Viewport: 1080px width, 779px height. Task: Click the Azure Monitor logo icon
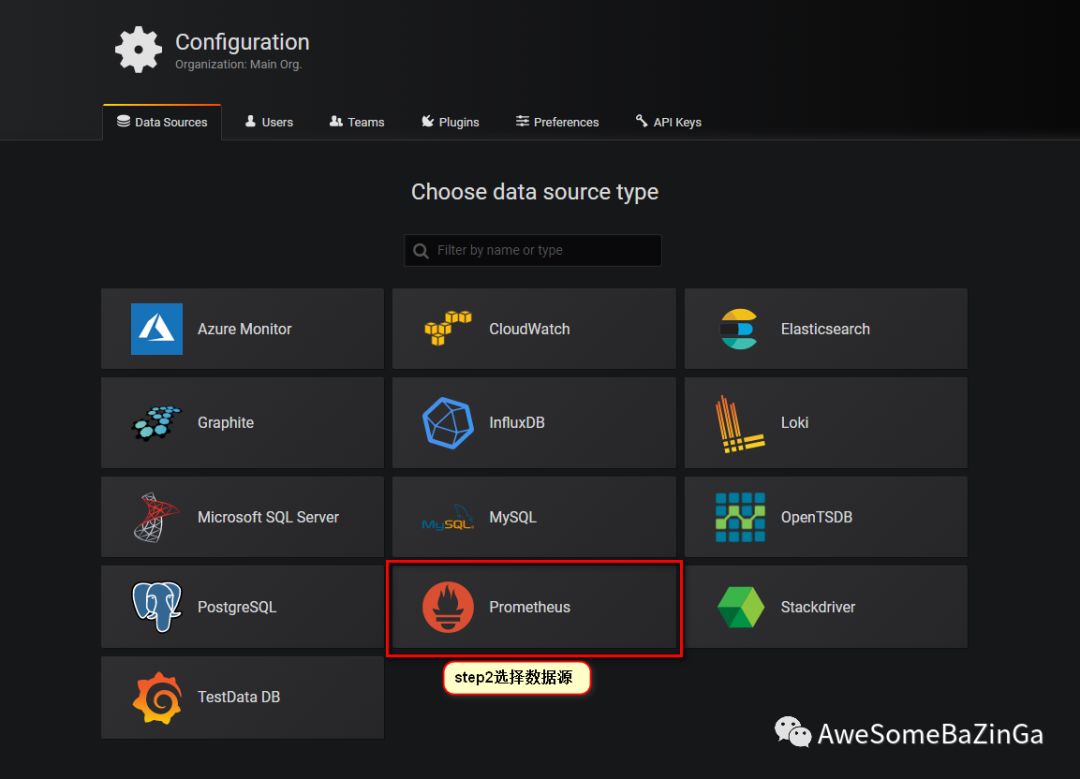point(156,329)
